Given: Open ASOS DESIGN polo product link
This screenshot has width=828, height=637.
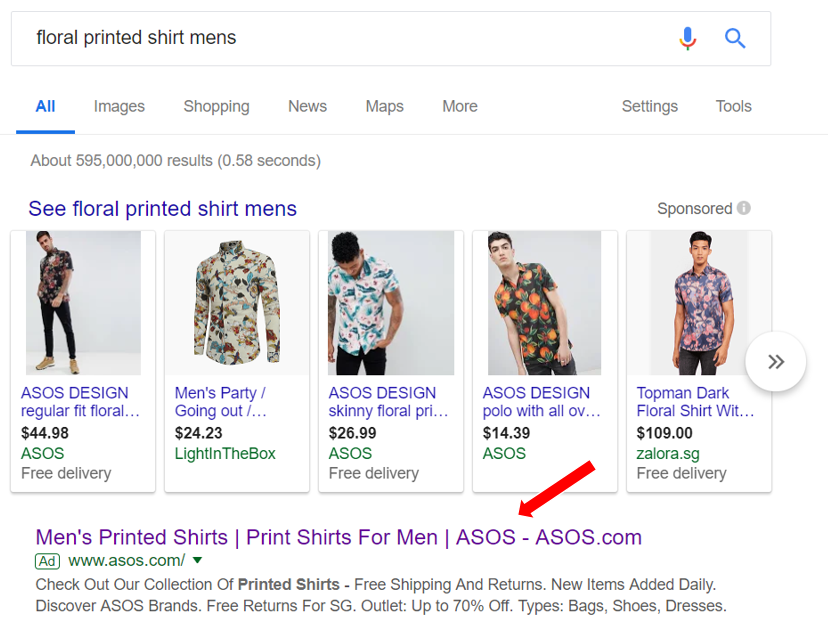Looking at the screenshot, I should coord(542,402).
